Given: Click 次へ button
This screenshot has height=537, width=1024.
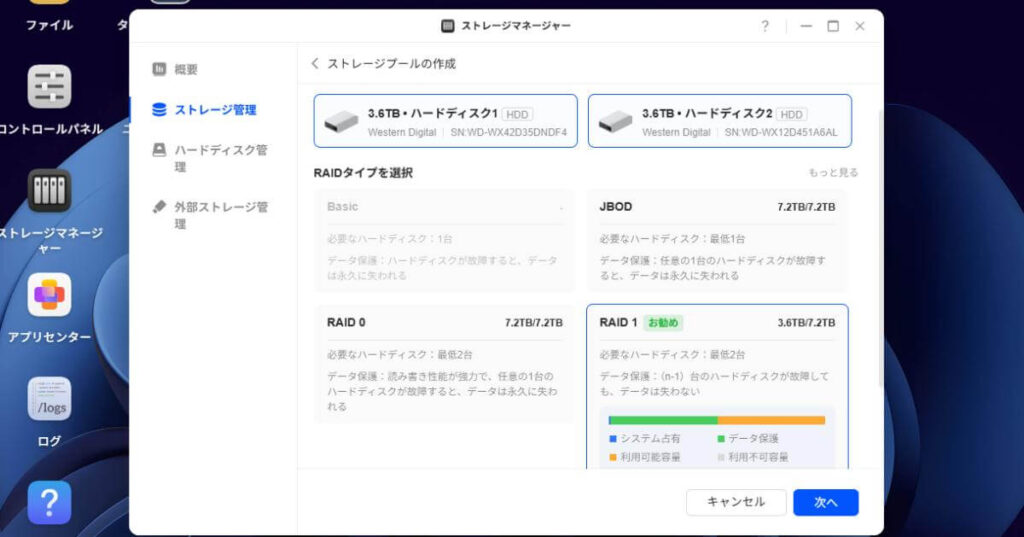Looking at the screenshot, I should tap(825, 502).
